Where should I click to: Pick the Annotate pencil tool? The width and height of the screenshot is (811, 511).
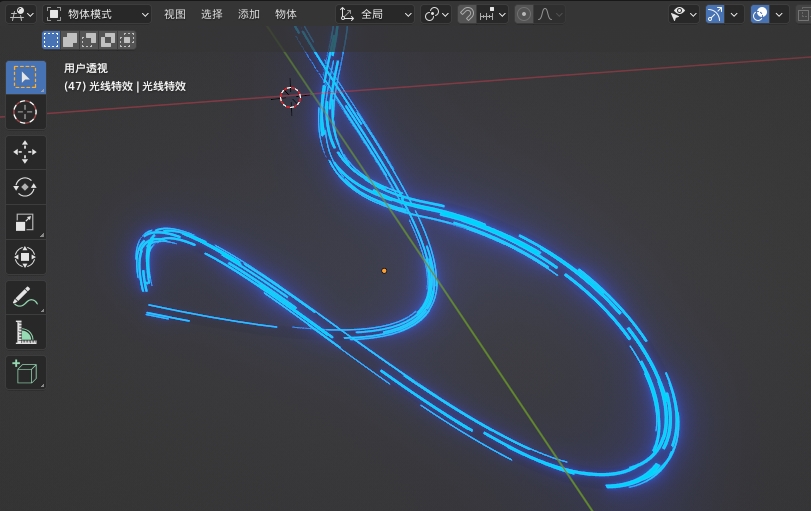click(x=25, y=297)
